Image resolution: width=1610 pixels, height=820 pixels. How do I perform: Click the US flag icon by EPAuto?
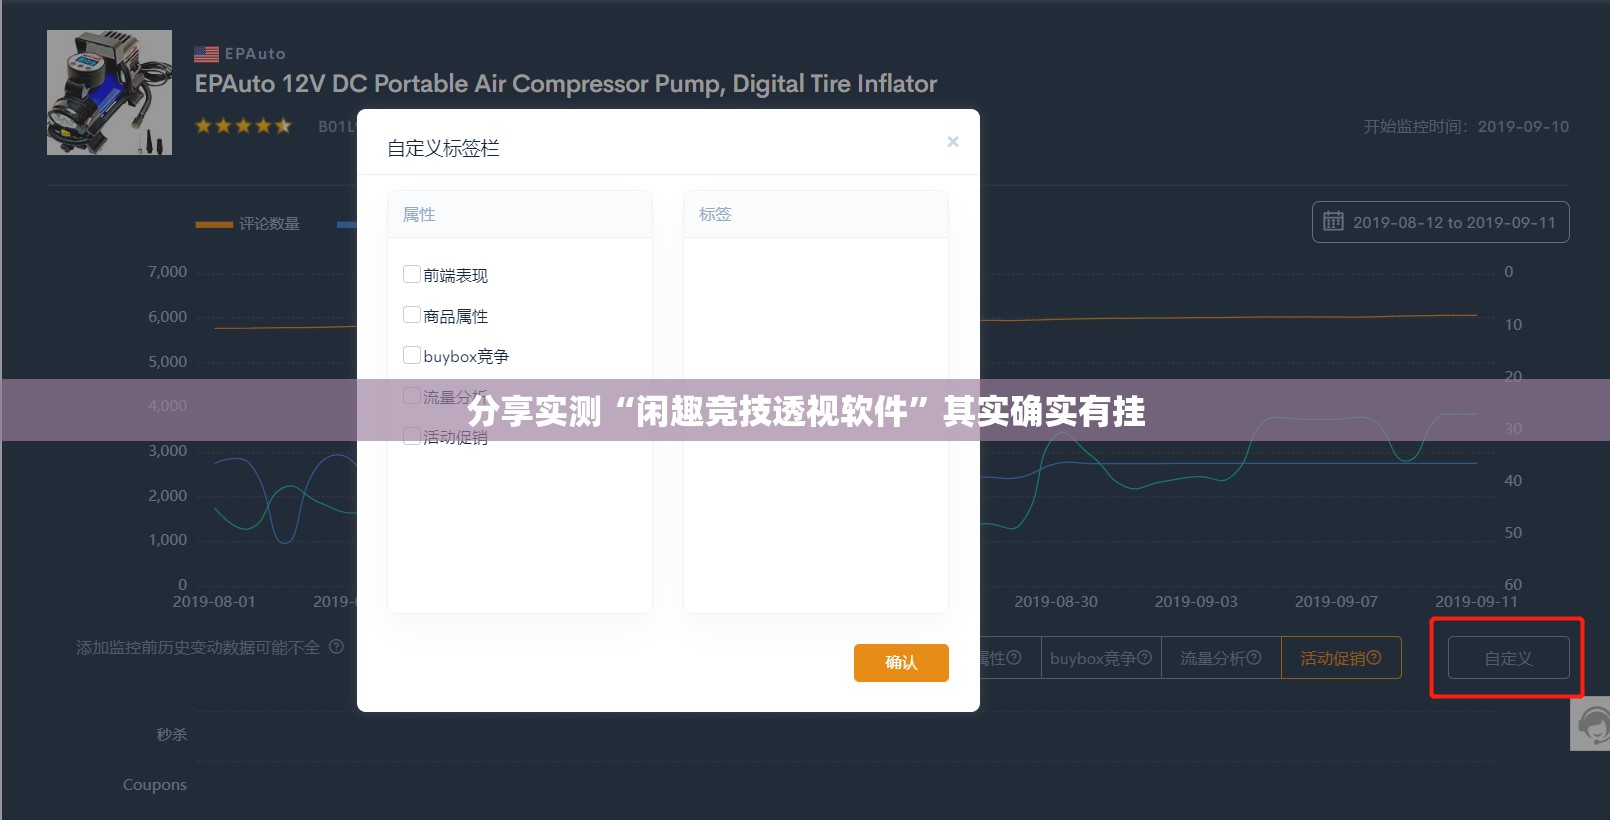pyautogui.click(x=206, y=54)
